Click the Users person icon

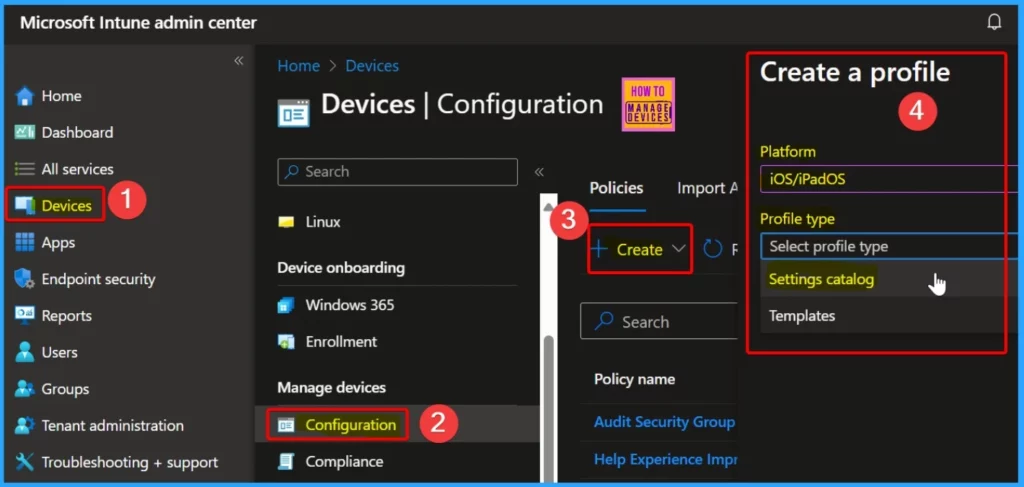24,352
